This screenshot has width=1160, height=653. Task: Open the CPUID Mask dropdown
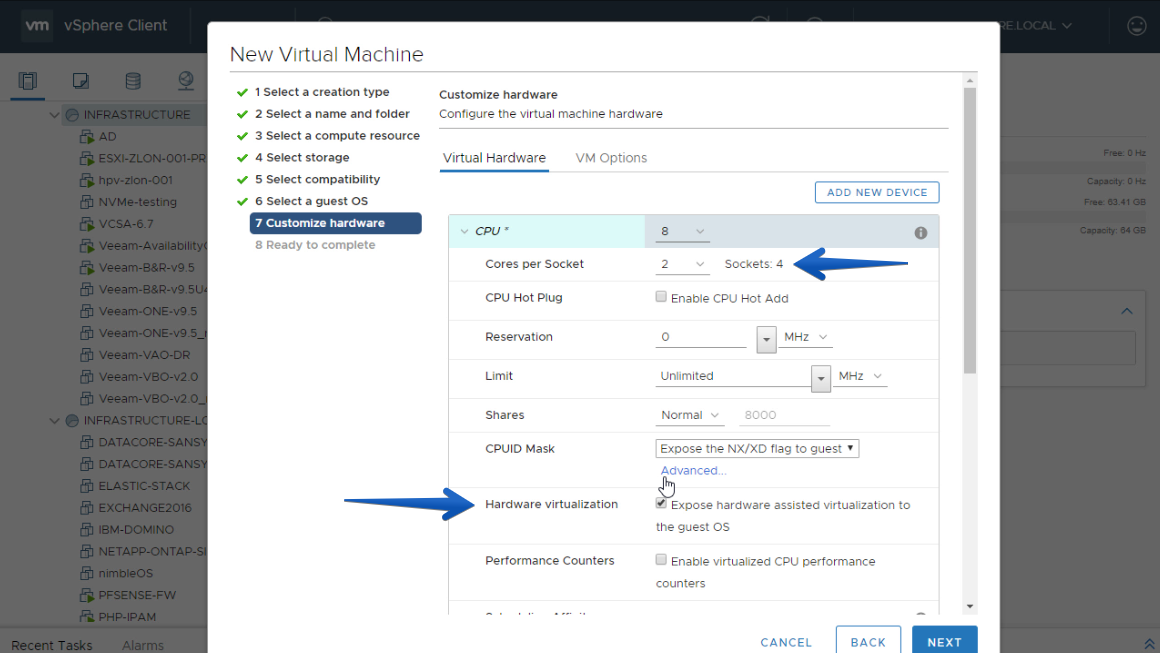757,449
